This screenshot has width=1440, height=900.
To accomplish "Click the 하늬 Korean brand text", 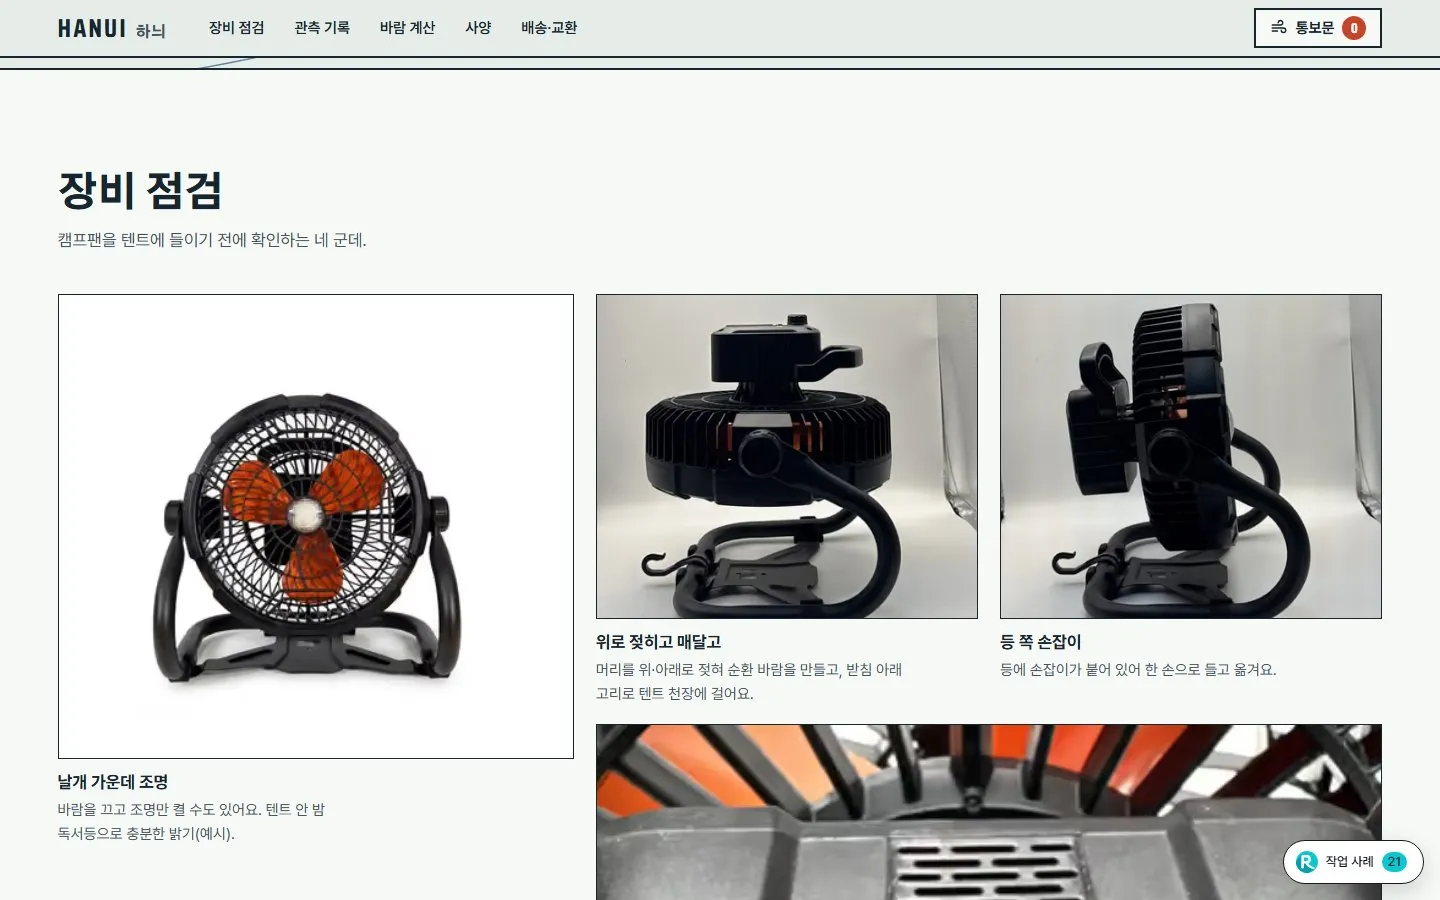I will tap(150, 31).
